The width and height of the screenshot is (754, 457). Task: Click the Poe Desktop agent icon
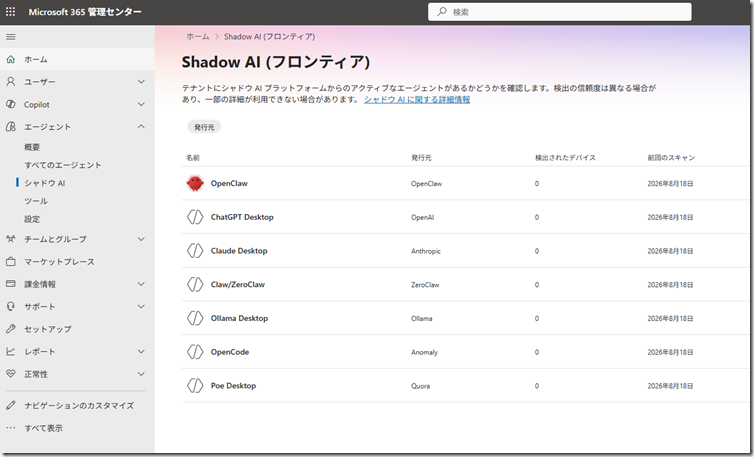tap(195, 385)
